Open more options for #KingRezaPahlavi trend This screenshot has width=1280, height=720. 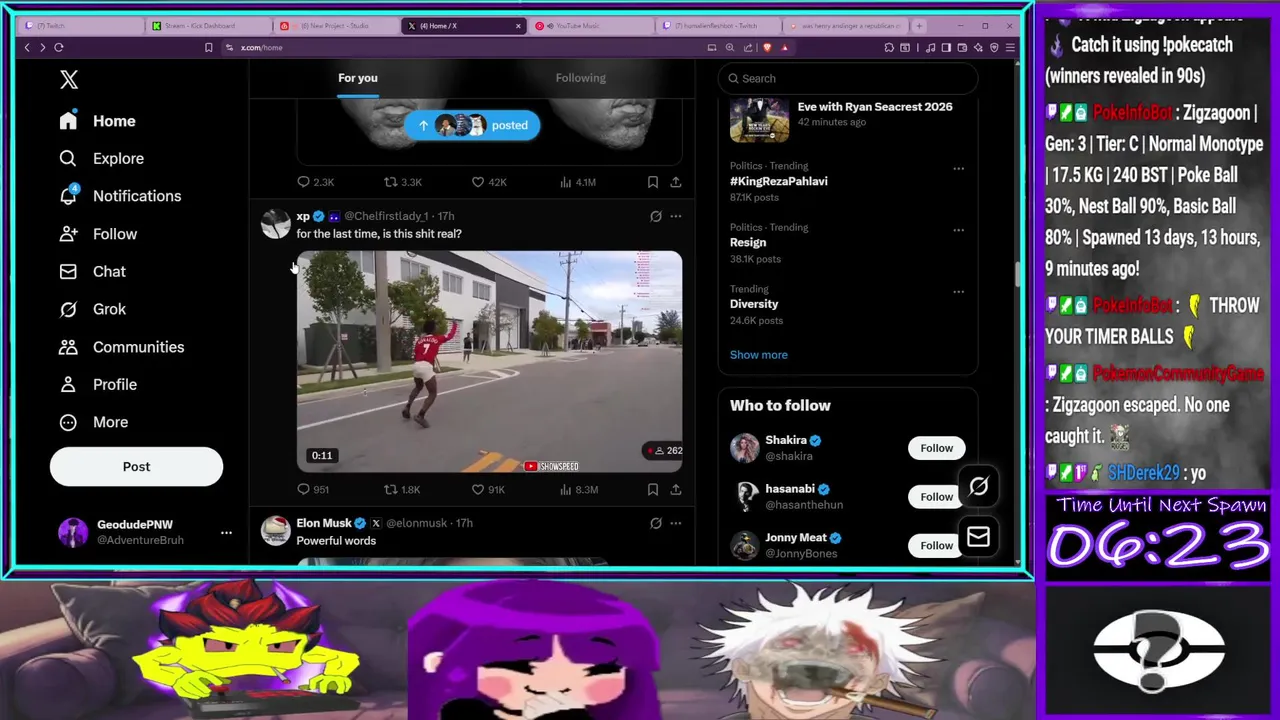pos(958,168)
